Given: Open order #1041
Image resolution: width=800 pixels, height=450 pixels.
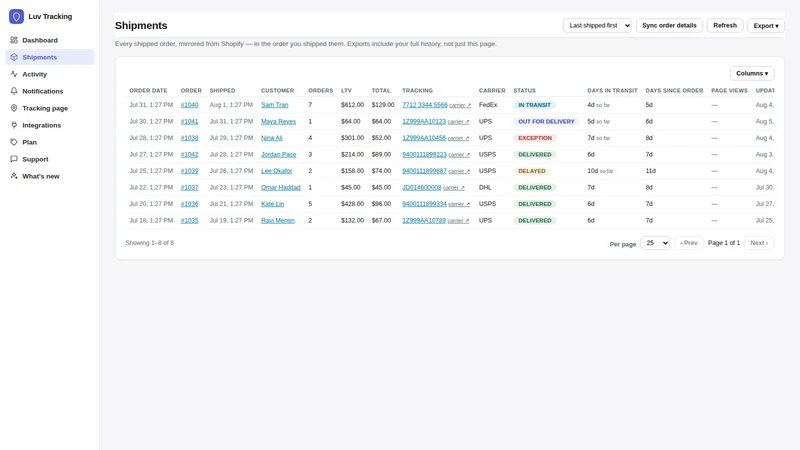Looking at the screenshot, I should [189, 121].
